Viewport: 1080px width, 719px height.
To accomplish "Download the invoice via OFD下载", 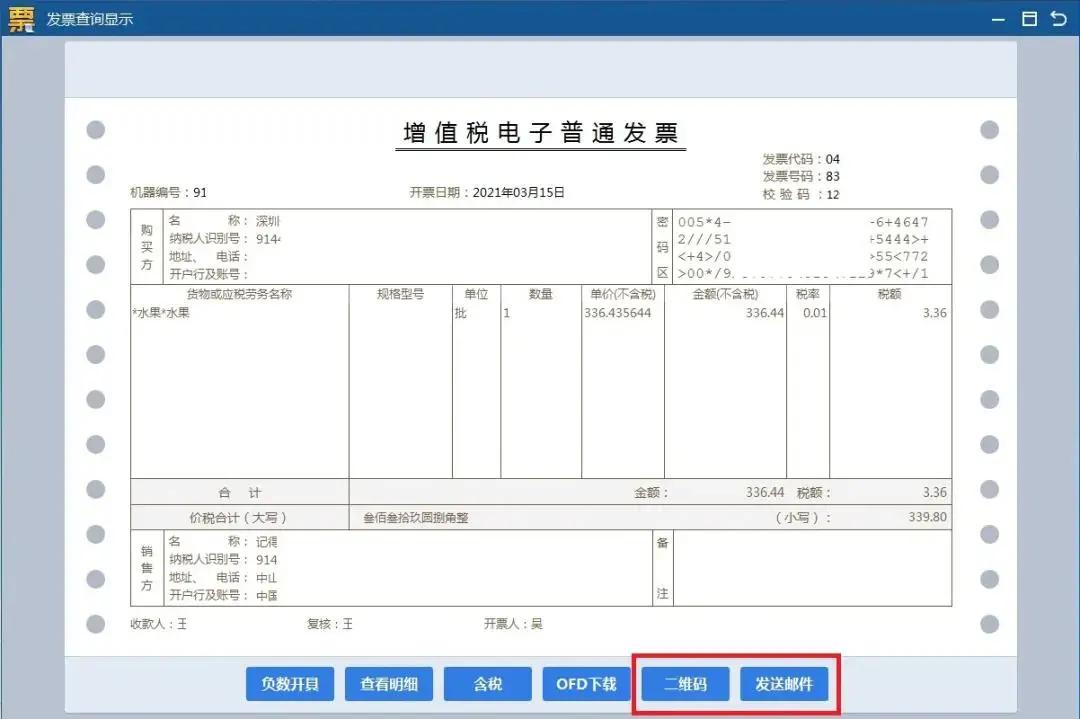I will (586, 684).
